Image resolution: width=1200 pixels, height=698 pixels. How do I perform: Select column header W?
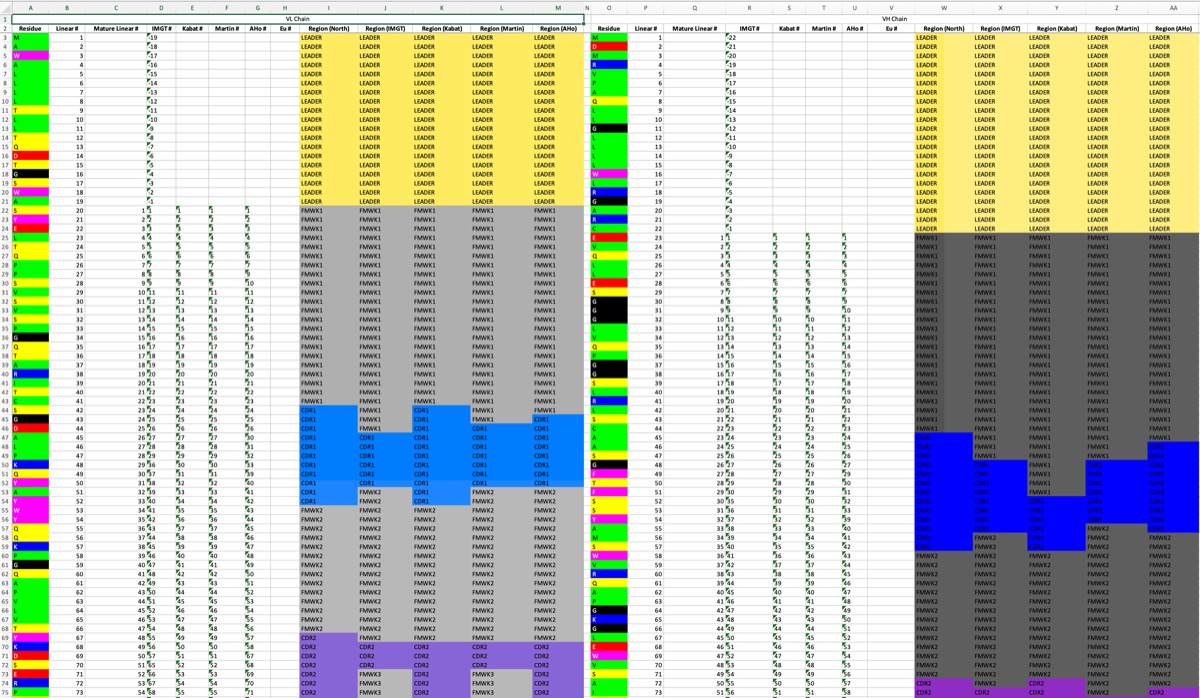(943, 7)
